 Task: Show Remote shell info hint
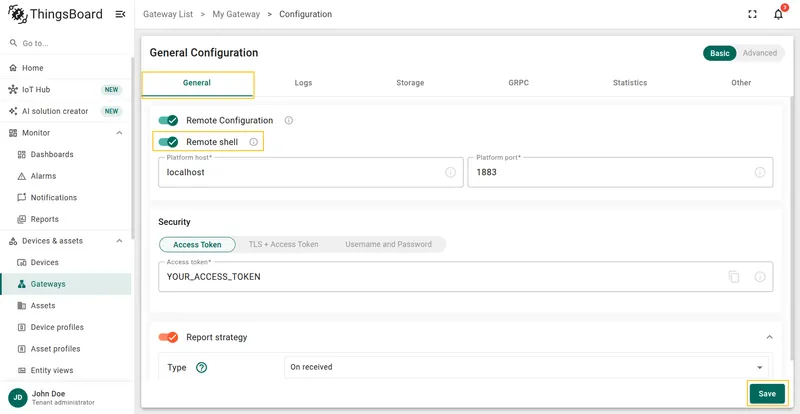click(x=254, y=142)
